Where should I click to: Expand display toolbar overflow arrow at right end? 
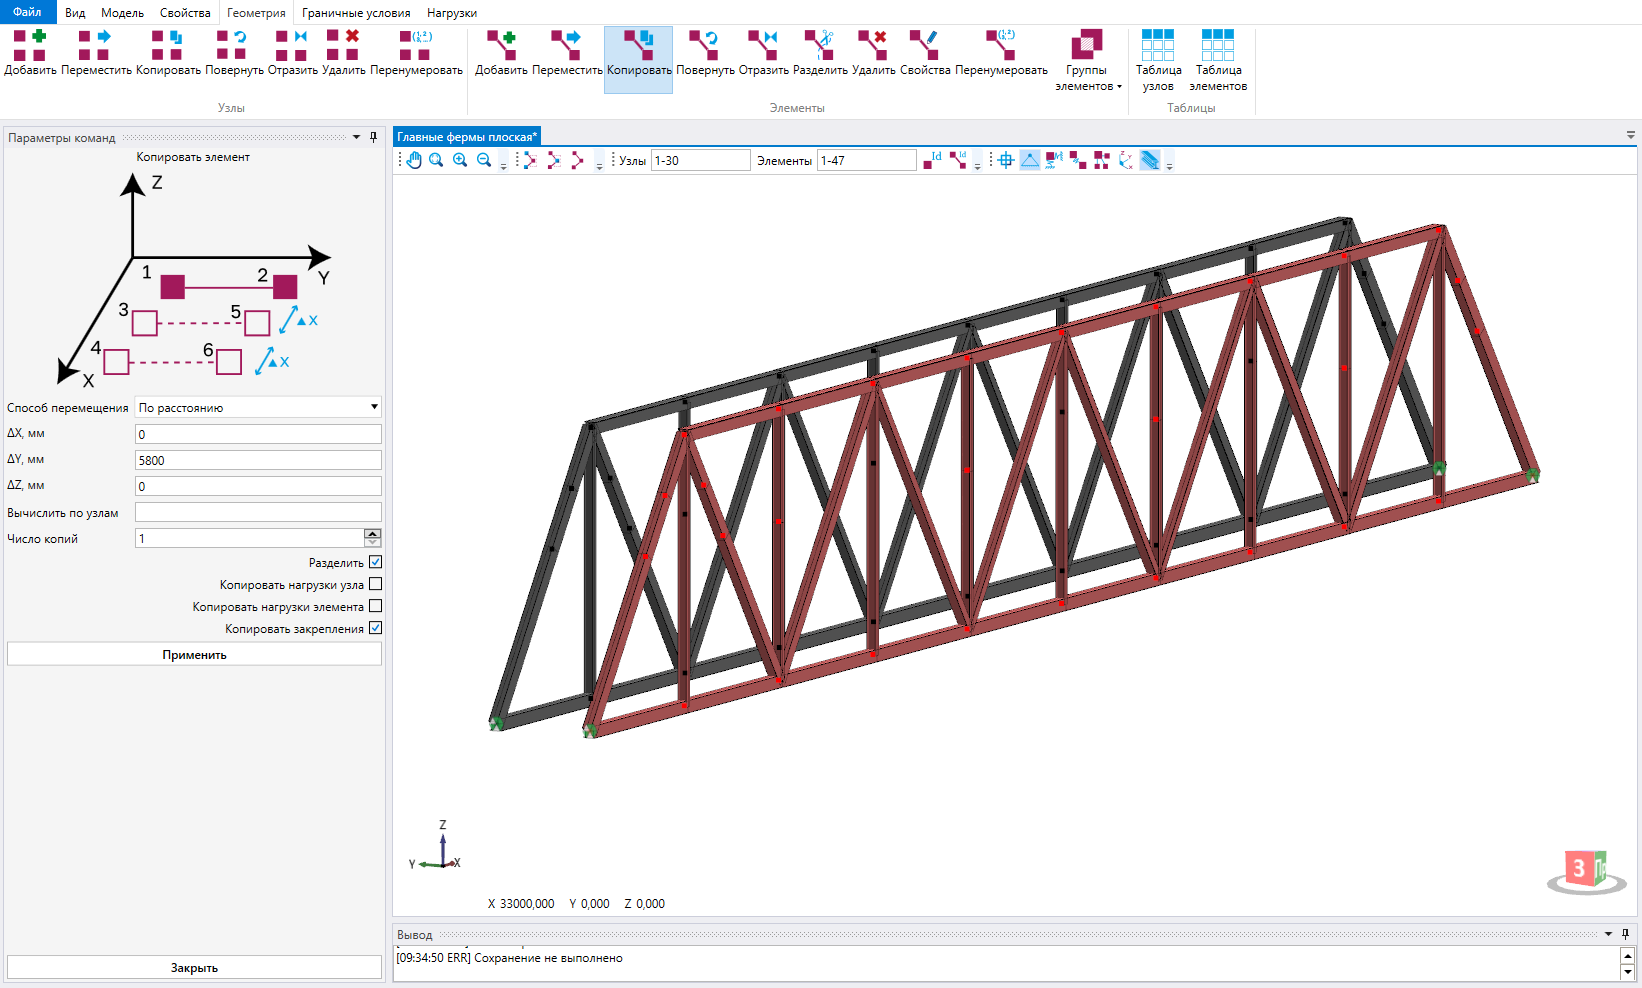[x=1169, y=162]
